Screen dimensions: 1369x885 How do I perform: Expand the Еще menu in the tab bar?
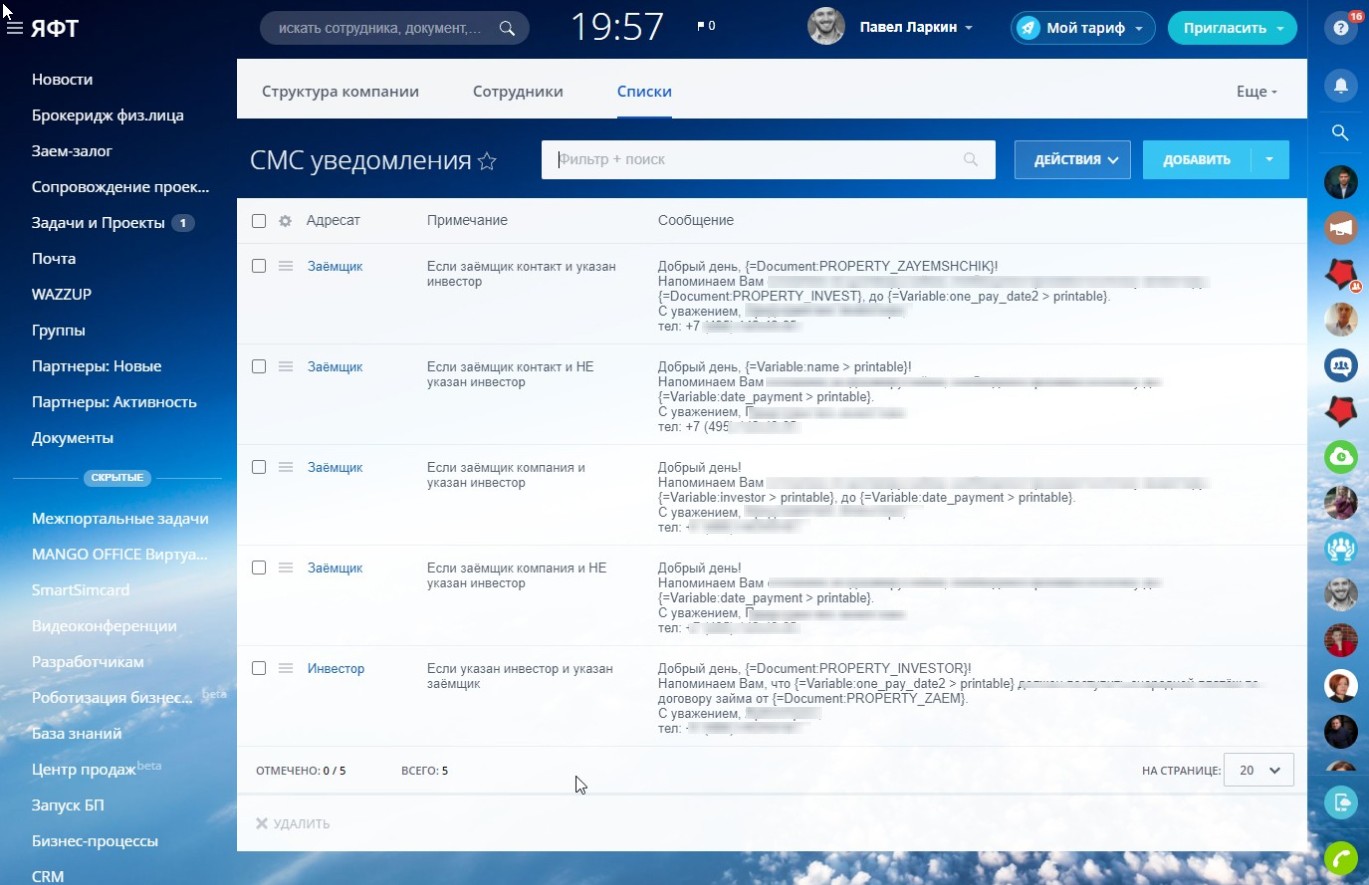[x=1257, y=92]
